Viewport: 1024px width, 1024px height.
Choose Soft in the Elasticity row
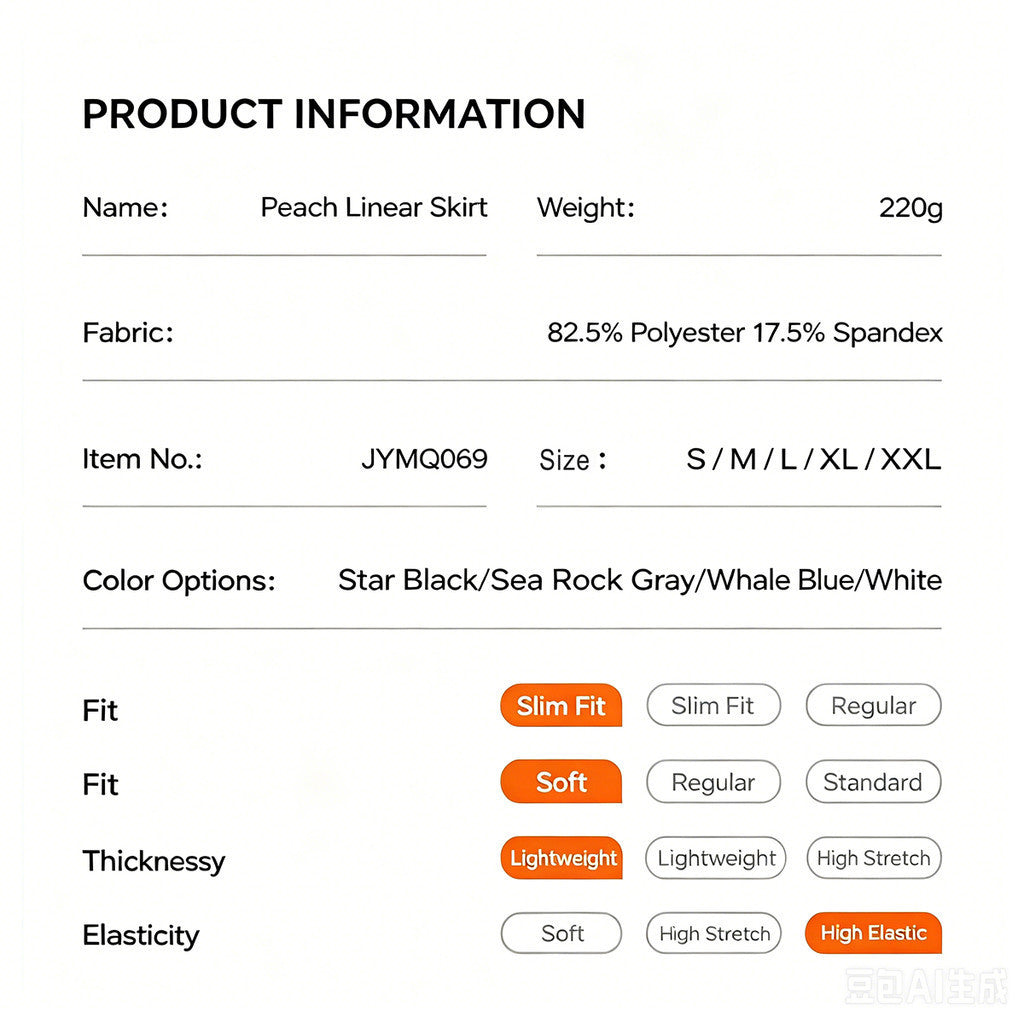click(562, 933)
